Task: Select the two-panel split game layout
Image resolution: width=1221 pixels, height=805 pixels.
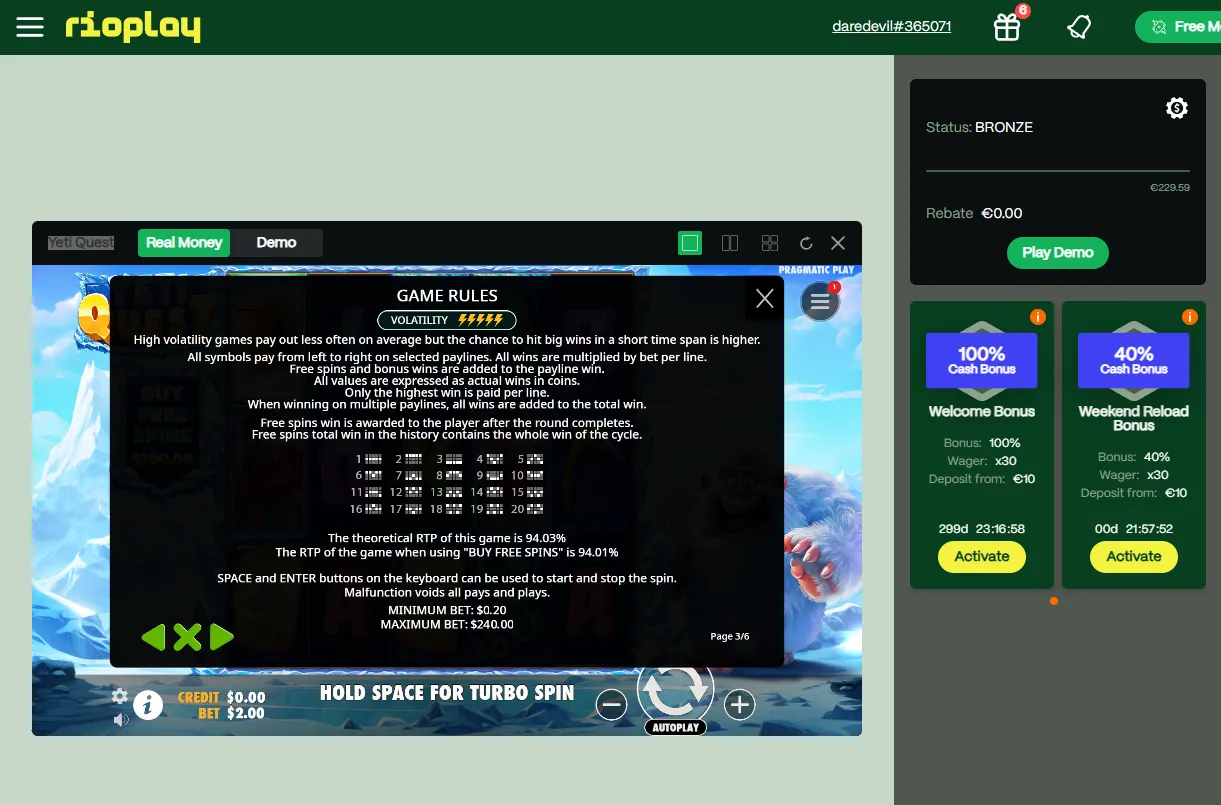Action: pos(730,243)
